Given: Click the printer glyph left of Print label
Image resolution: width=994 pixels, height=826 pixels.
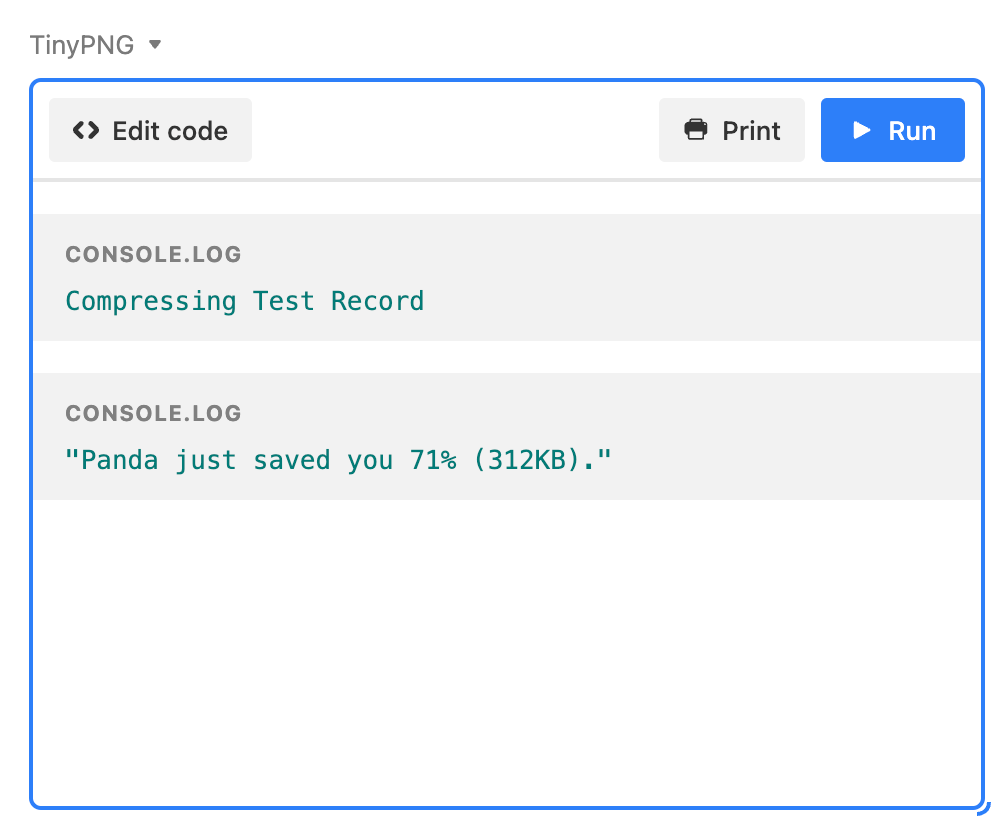Looking at the screenshot, I should [696, 130].
